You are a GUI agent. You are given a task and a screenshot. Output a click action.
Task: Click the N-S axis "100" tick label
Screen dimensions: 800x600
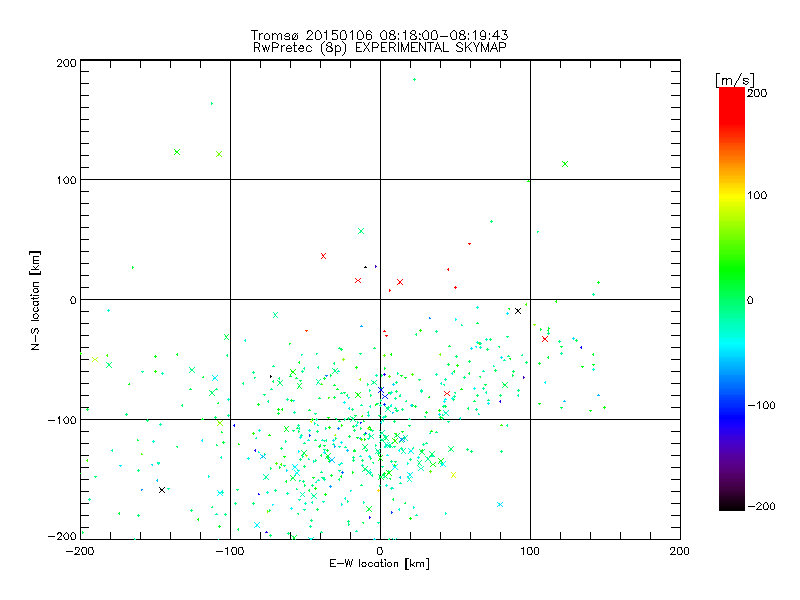[66, 180]
